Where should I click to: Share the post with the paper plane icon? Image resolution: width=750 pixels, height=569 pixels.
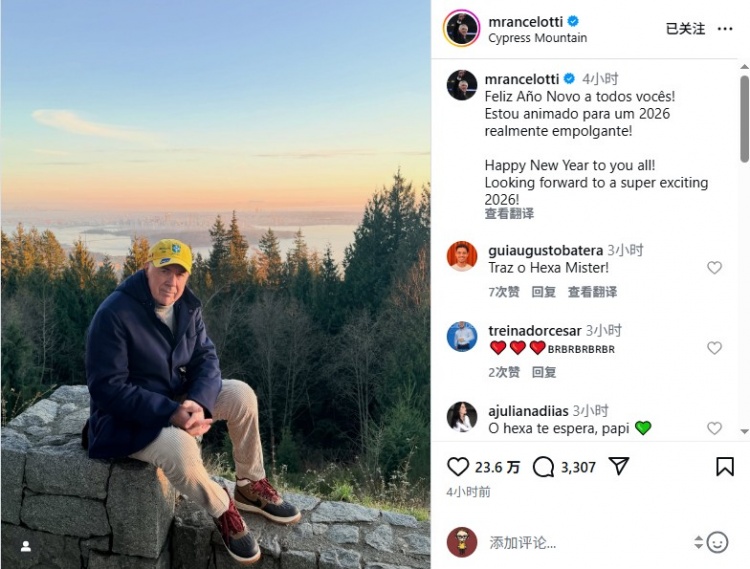click(x=619, y=467)
